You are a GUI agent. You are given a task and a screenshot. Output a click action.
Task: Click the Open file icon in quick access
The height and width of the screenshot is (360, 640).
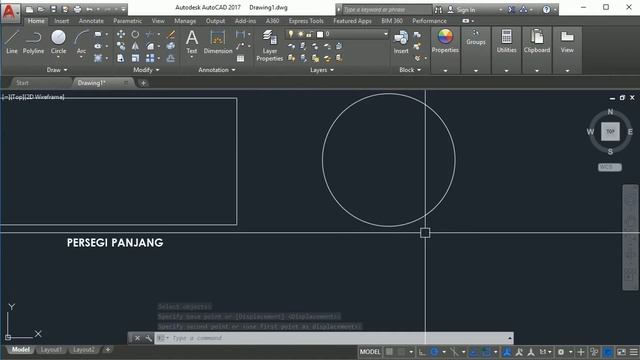click(41, 9)
